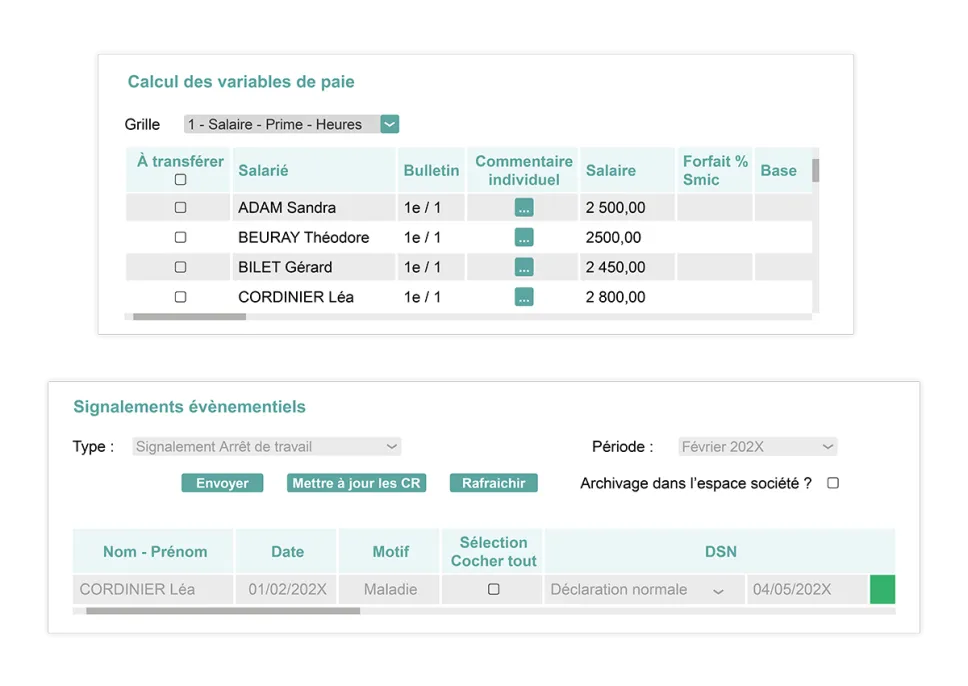This screenshot has width=968, height=686.
Task: Check transfer box for BEURAY Théodore
Action: pos(180,237)
